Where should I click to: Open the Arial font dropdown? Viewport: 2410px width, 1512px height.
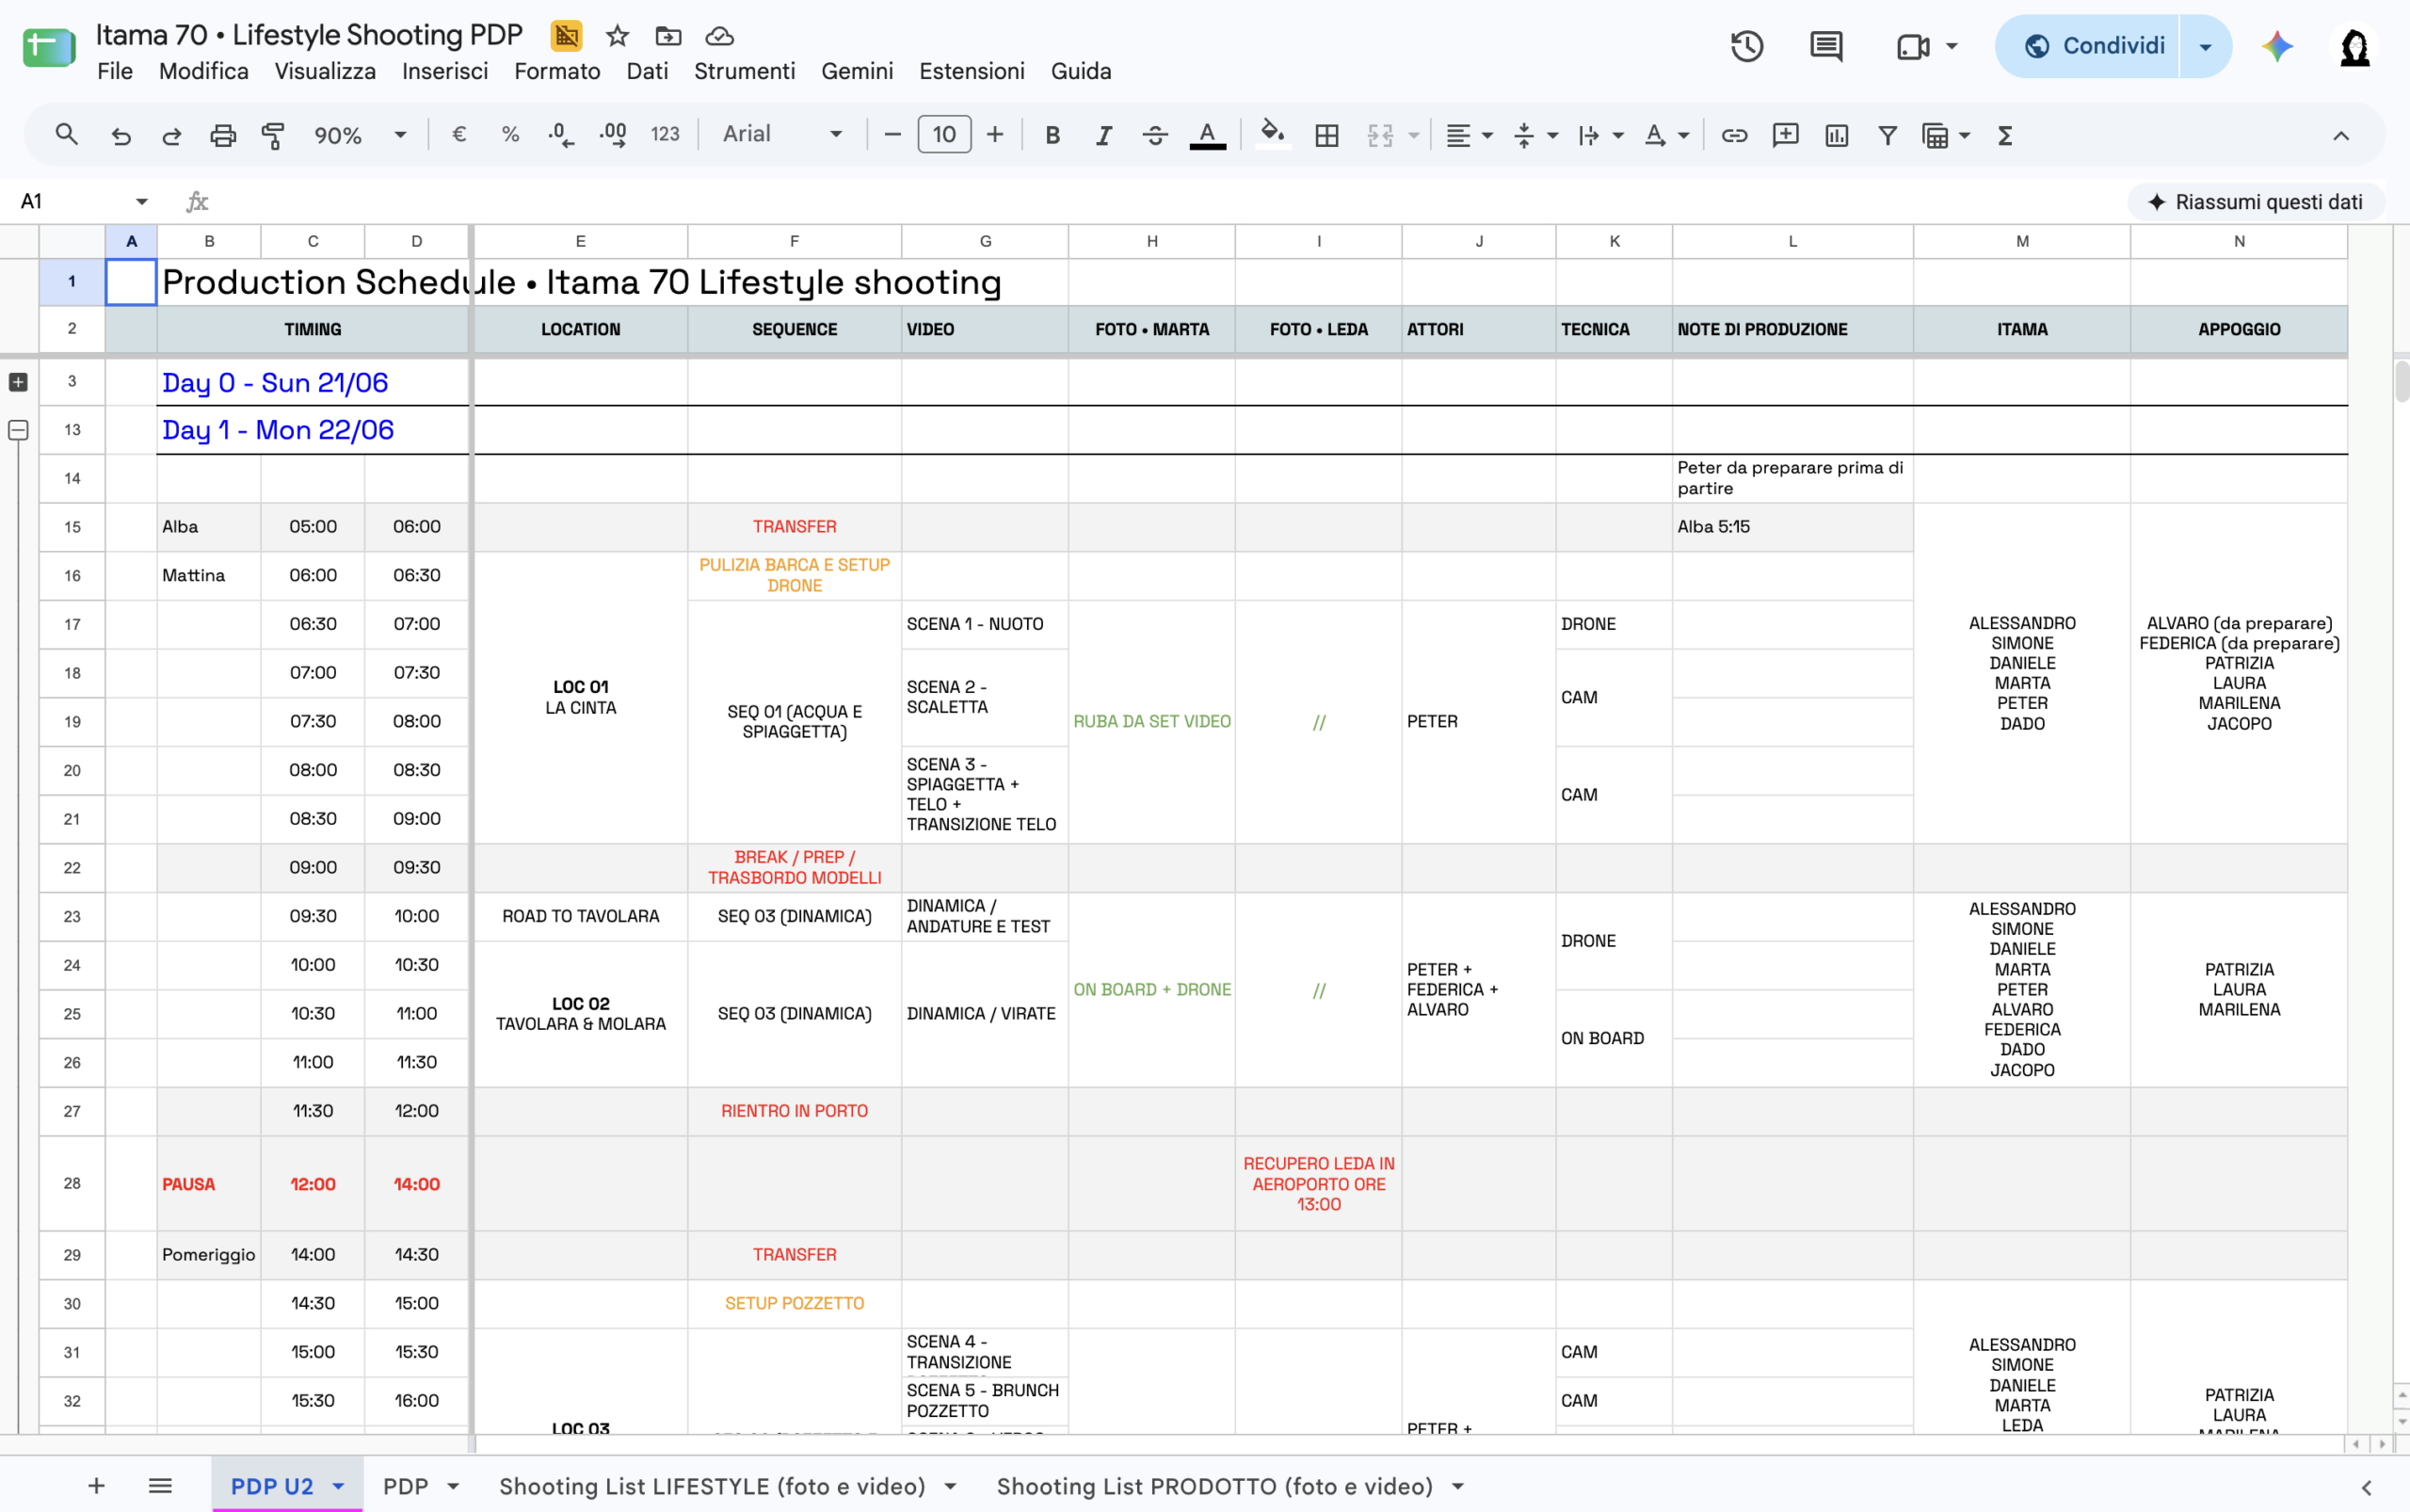point(783,135)
